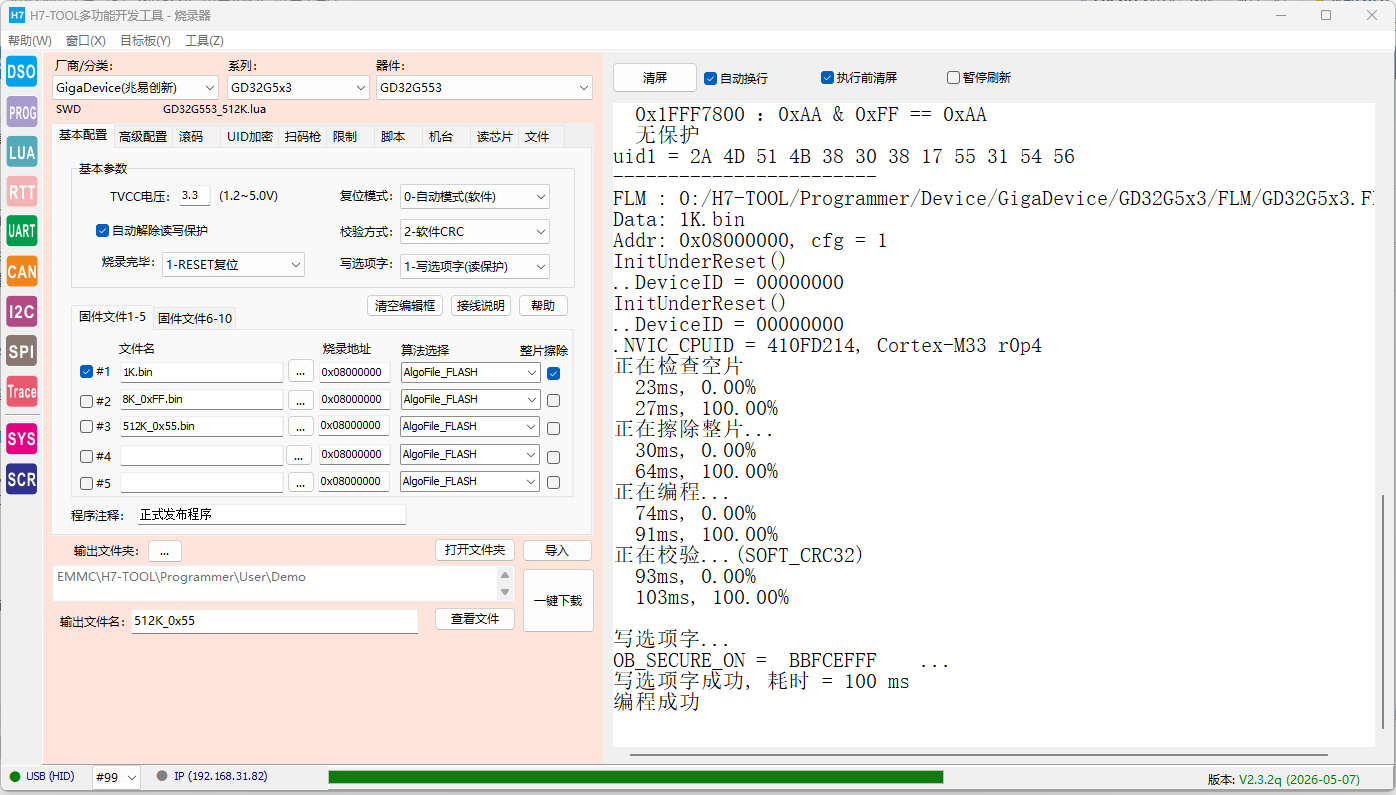The width and height of the screenshot is (1396, 795).
Task: Open the 写选项字 dropdown
Action: tap(474, 266)
